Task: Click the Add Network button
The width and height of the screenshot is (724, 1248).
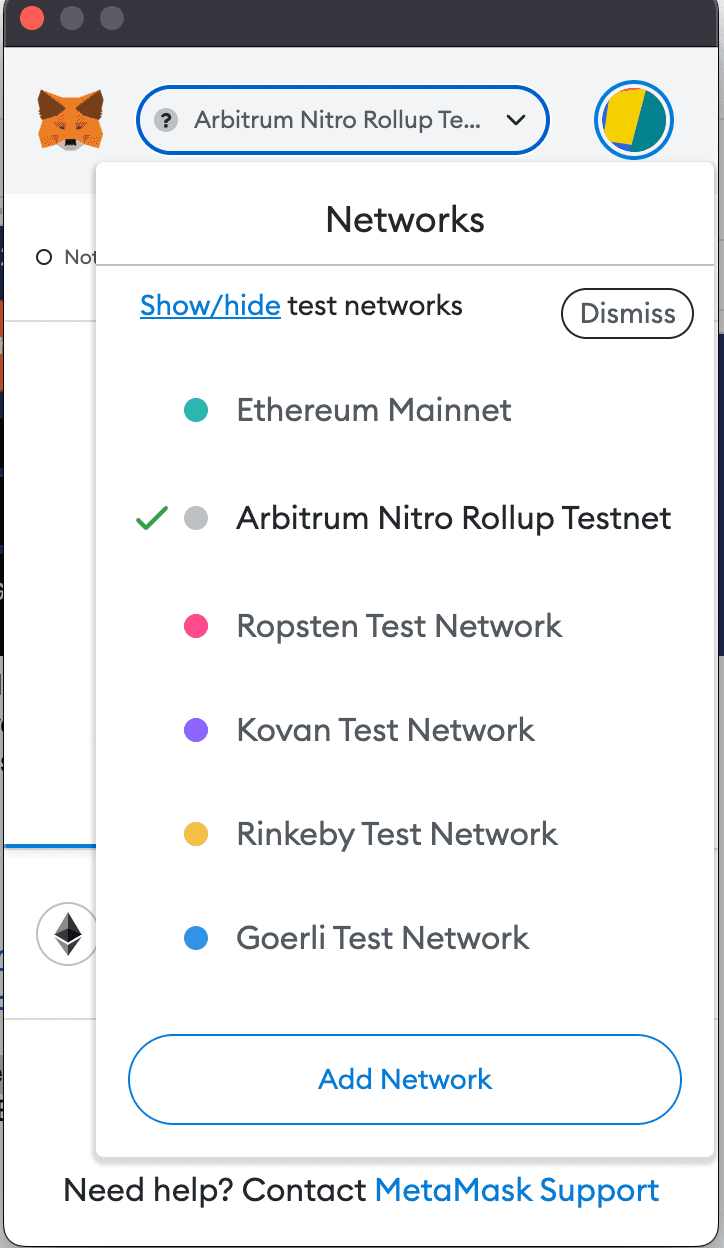Action: coord(404,1079)
